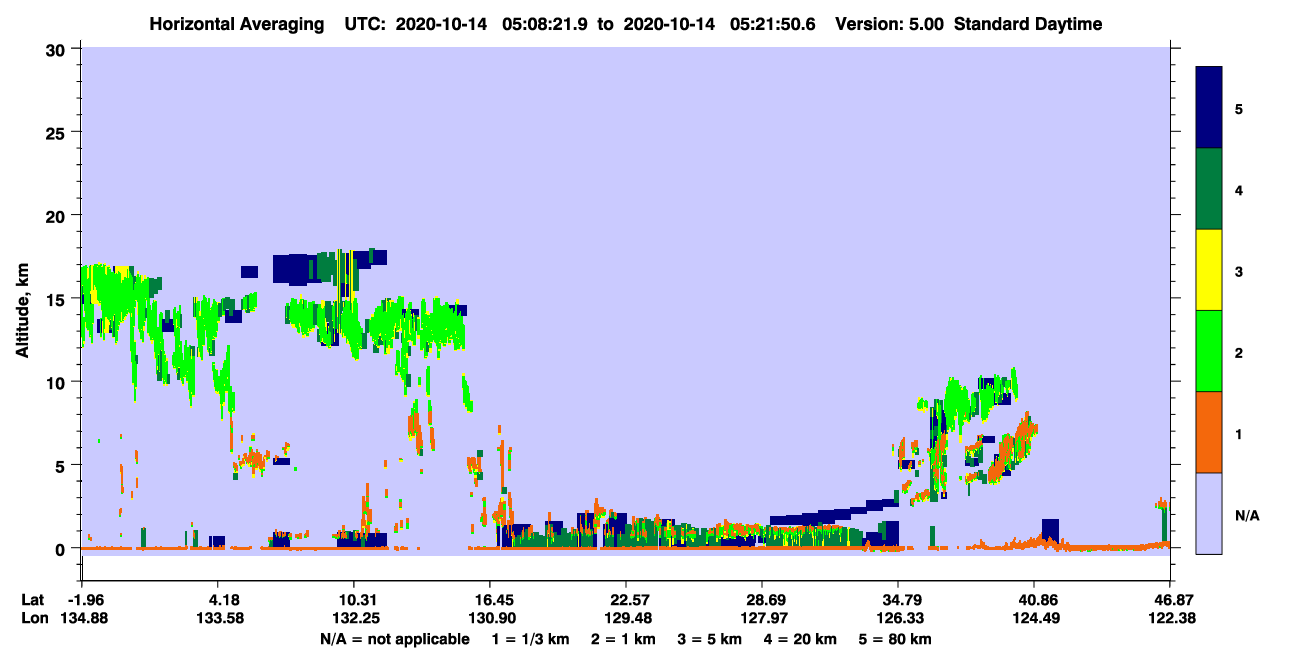Click the yellow colorbar segment labeled 3
1300x667 pixels.
point(1209,270)
